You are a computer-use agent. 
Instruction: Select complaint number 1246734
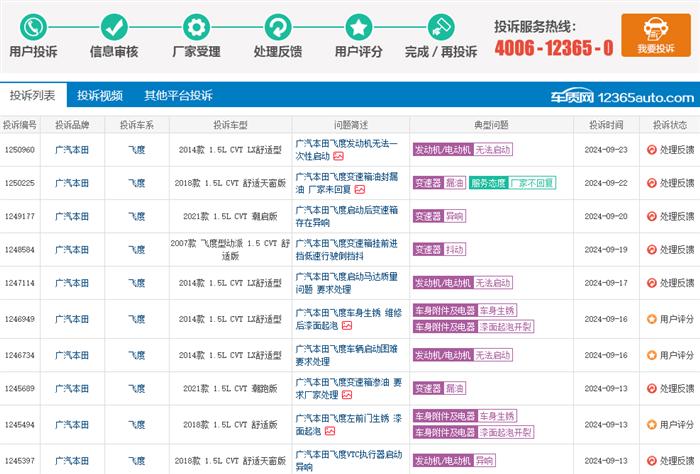pyautogui.click(x=20, y=355)
